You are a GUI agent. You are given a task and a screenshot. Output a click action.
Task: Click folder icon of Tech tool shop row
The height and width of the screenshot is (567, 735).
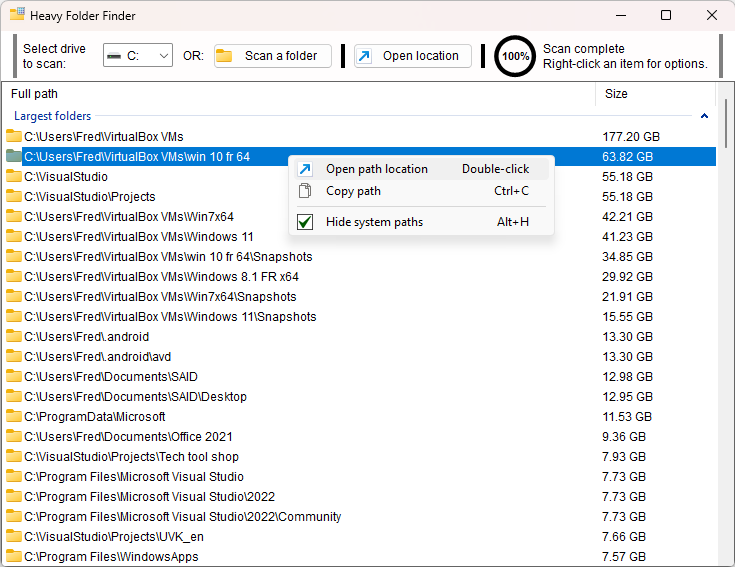tap(14, 456)
